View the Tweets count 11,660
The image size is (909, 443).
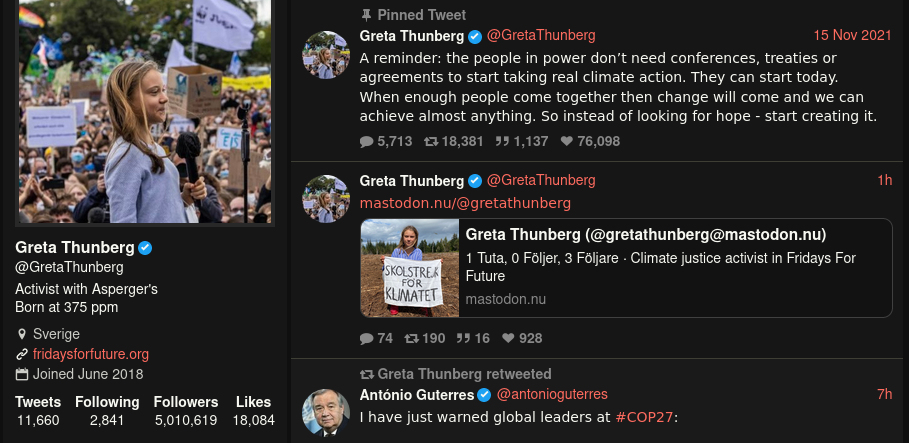[38, 411]
